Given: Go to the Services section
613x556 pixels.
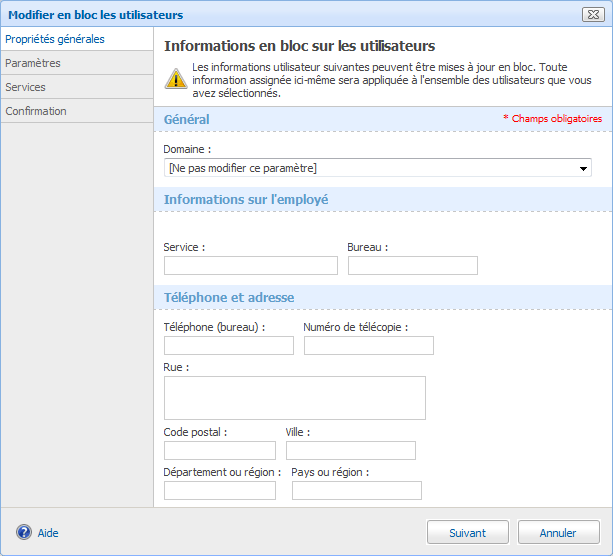Looking at the screenshot, I should (26, 87).
